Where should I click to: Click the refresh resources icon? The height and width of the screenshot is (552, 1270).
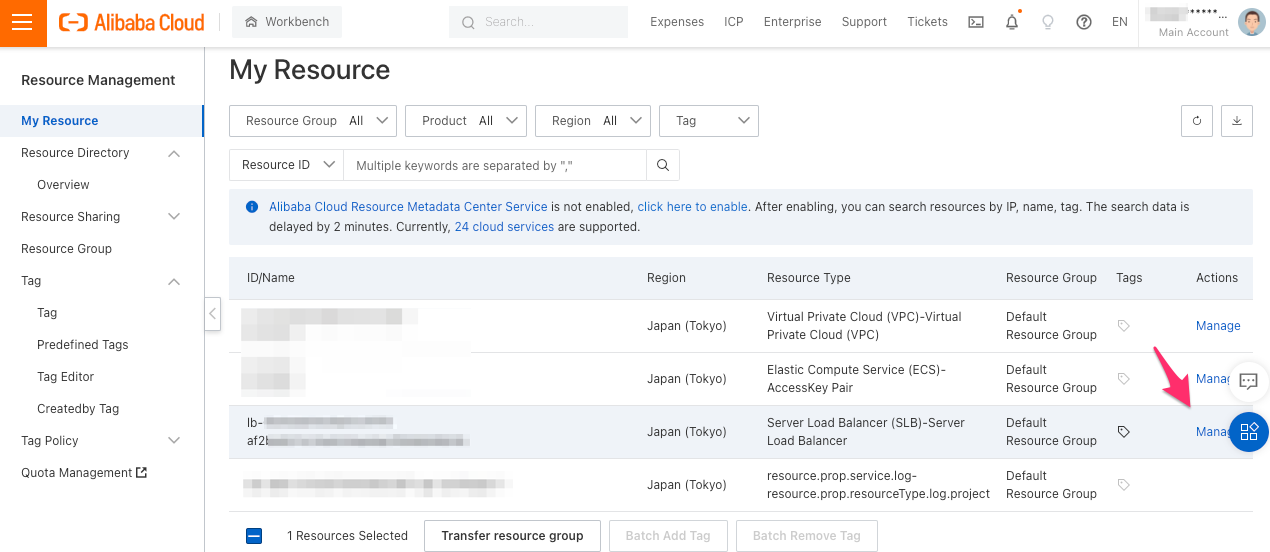click(x=1197, y=121)
